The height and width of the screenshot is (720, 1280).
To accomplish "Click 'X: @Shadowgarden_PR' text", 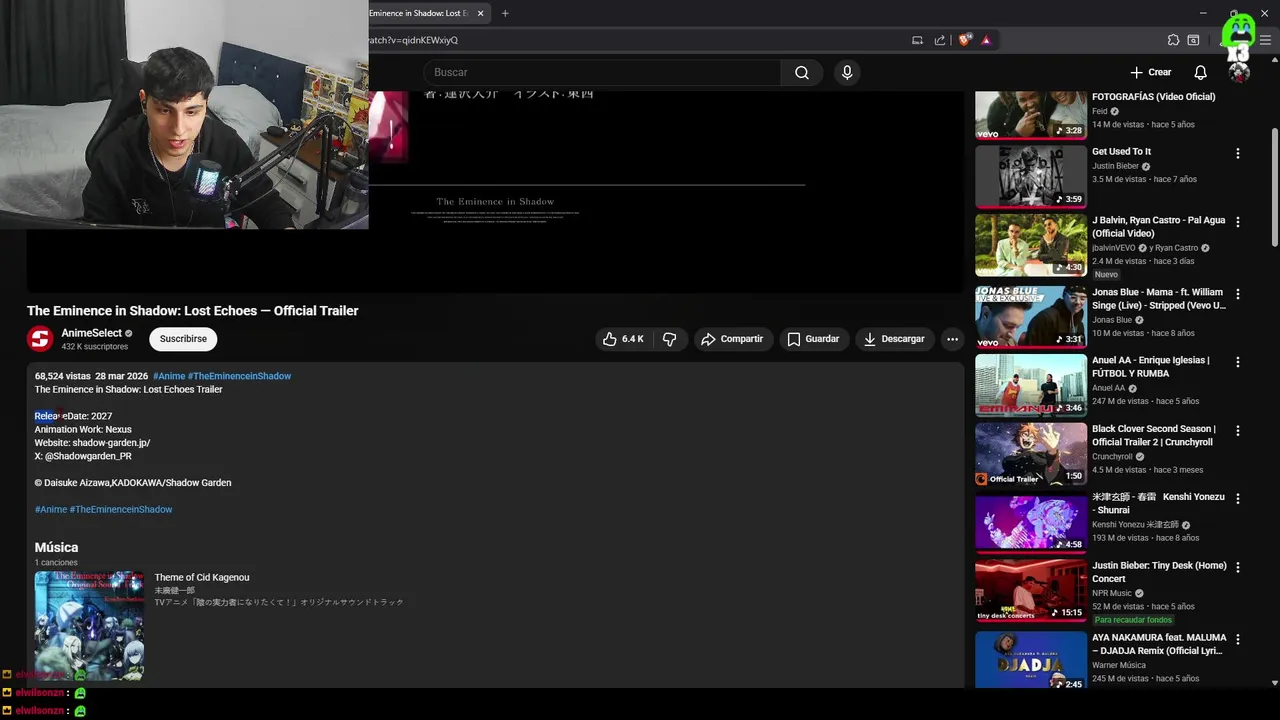I will point(83,456).
